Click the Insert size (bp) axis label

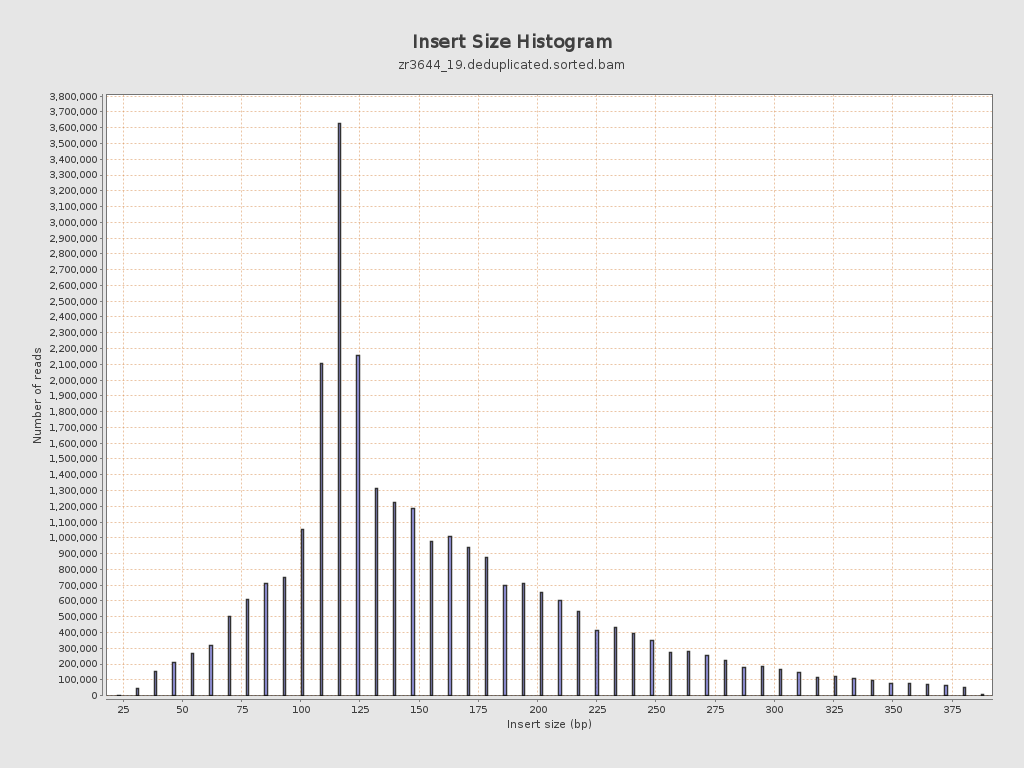[549, 724]
